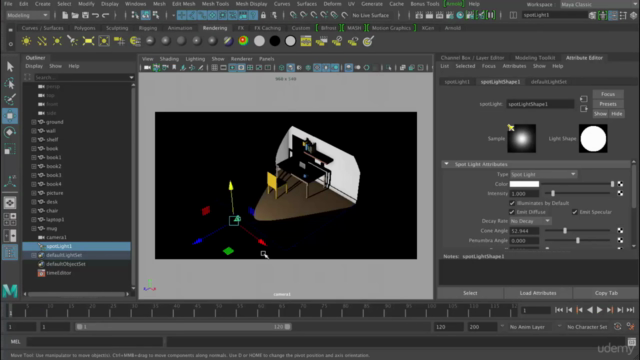640x360 pixels.
Task: Click the Load Attributes button
Action: point(538,293)
